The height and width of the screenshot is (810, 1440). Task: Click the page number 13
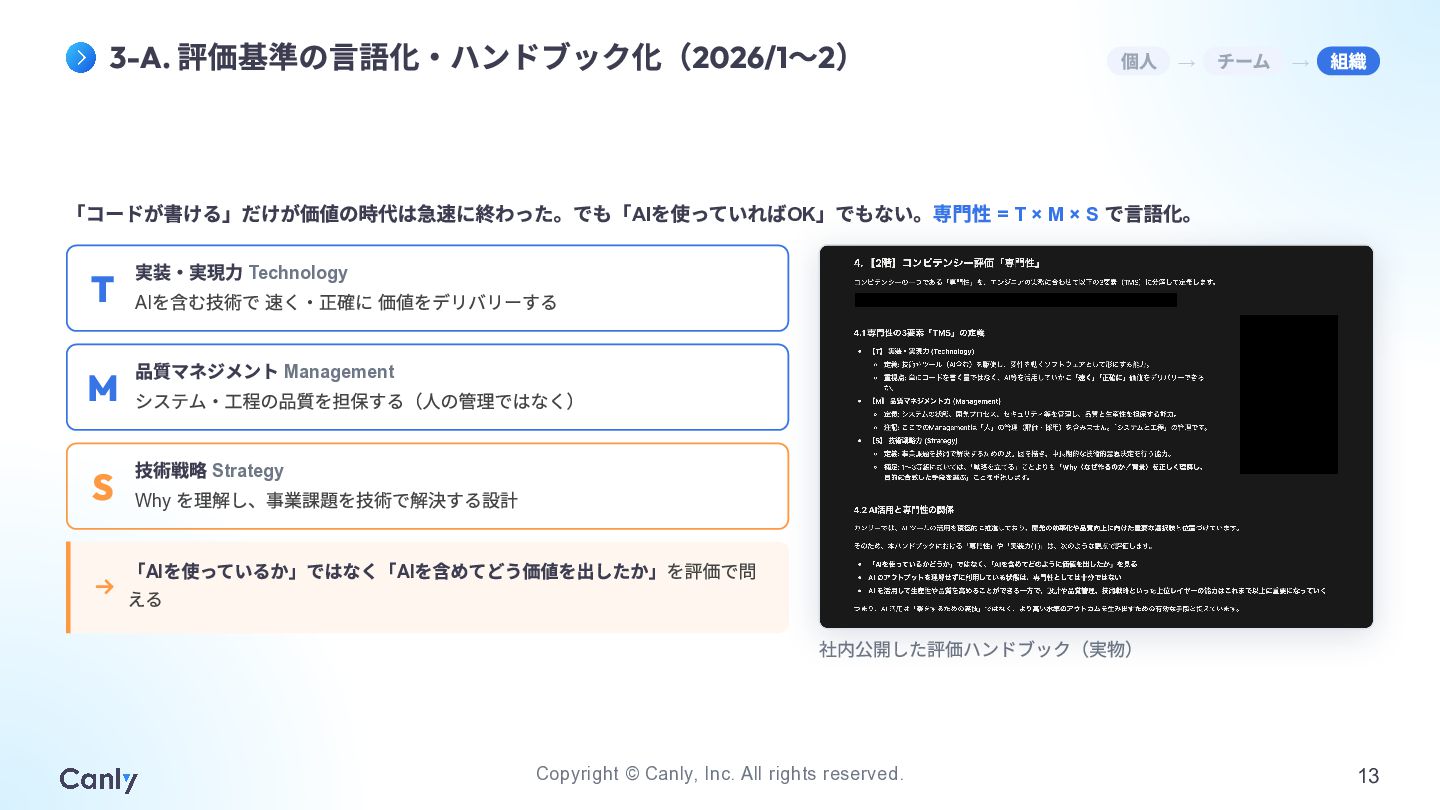1368,776
